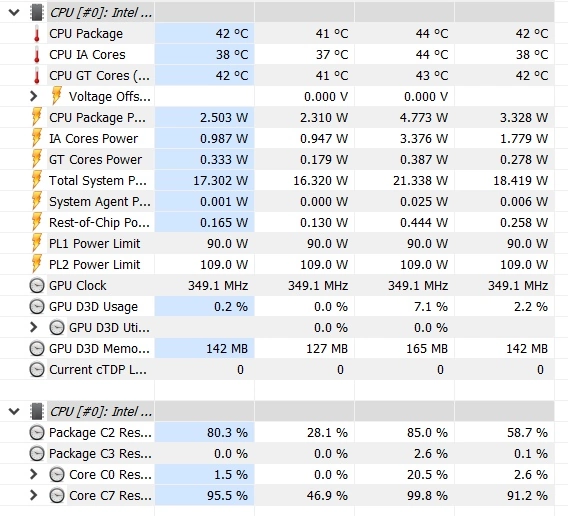Click the CPU IA Cores thermometer icon
The height and width of the screenshot is (516, 568).
[37, 55]
